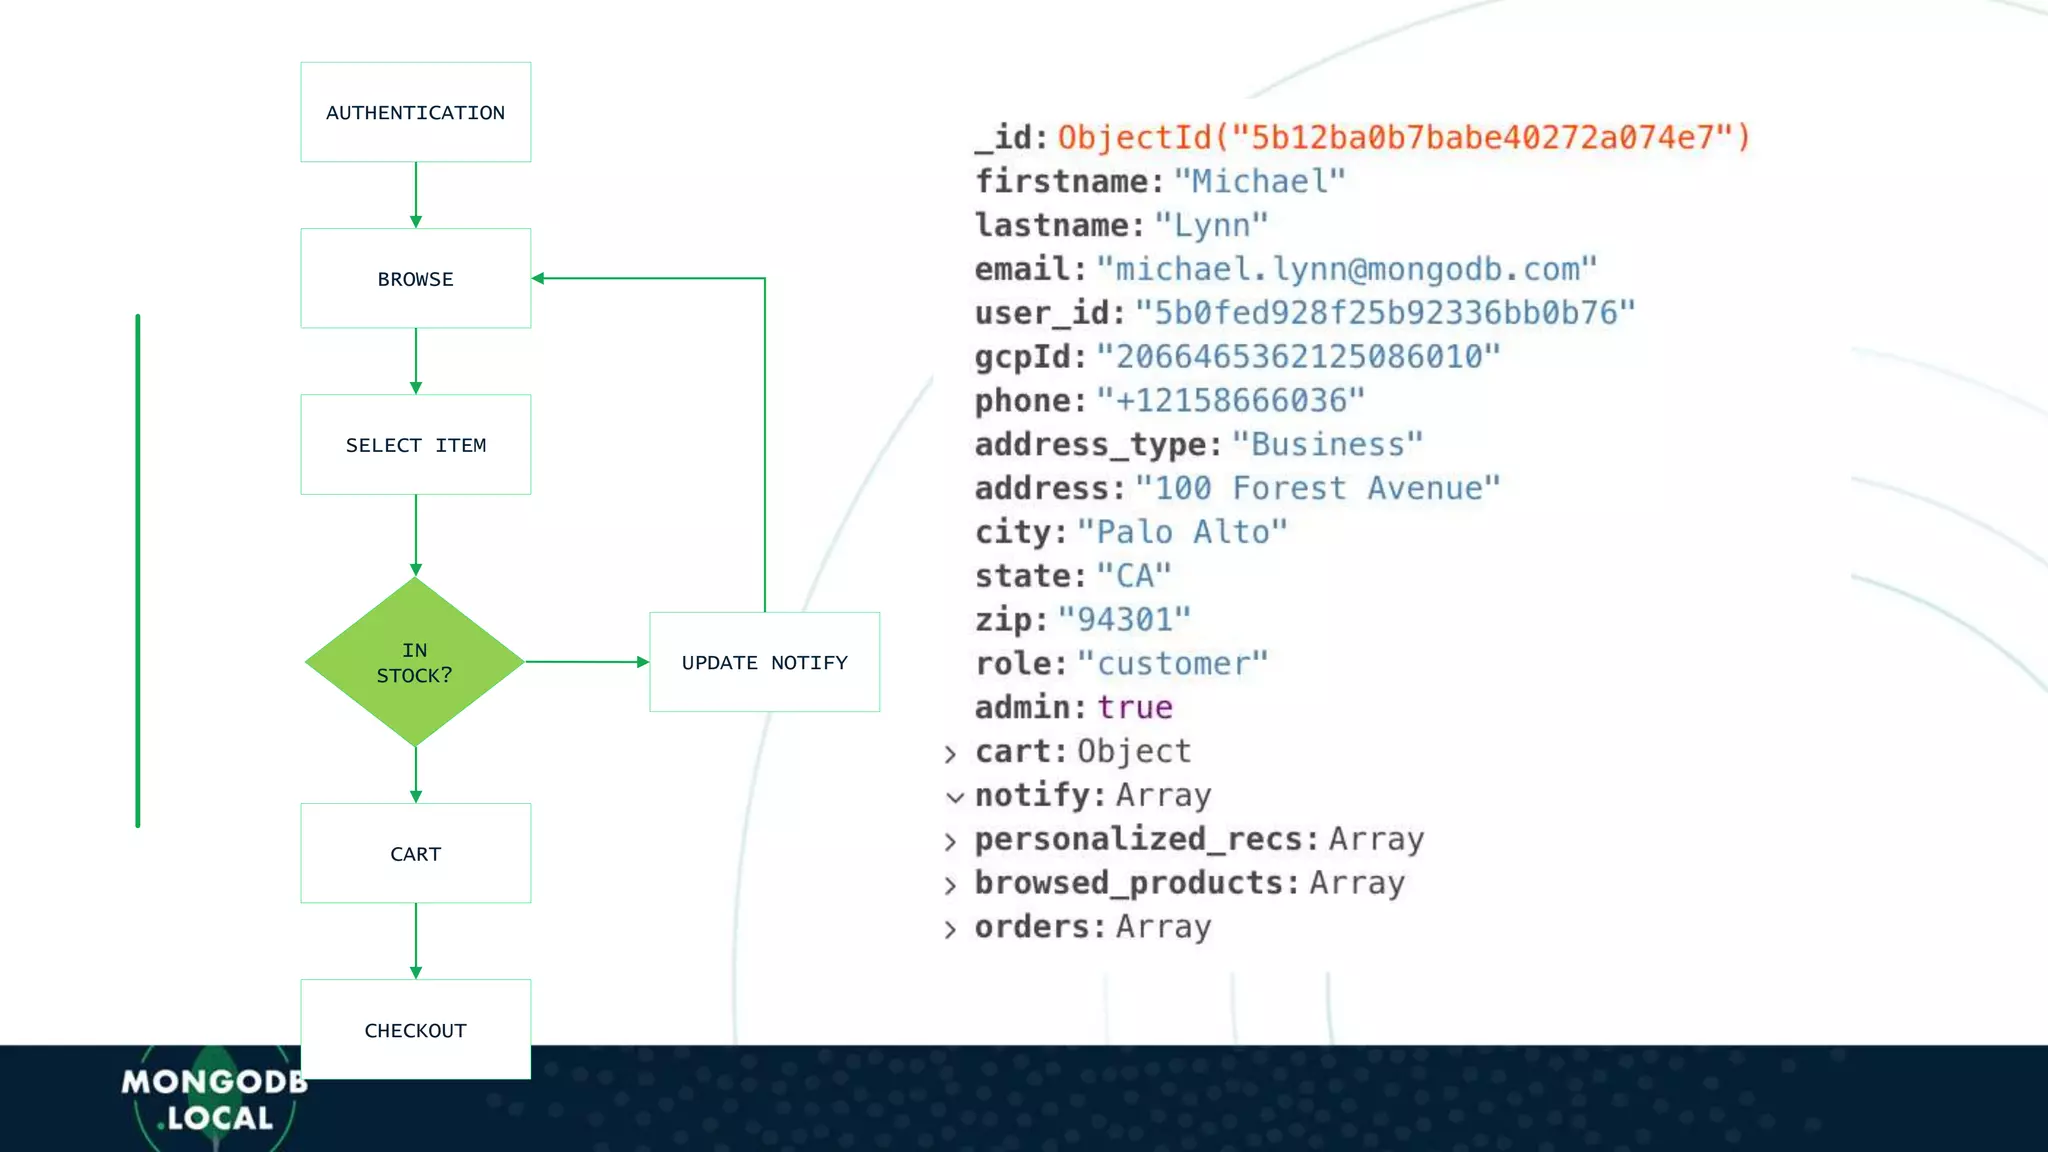Screen dimensions: 2048x1152
Task: Click the MongoDB.local logo
Action: click(x=213, y=1100)
